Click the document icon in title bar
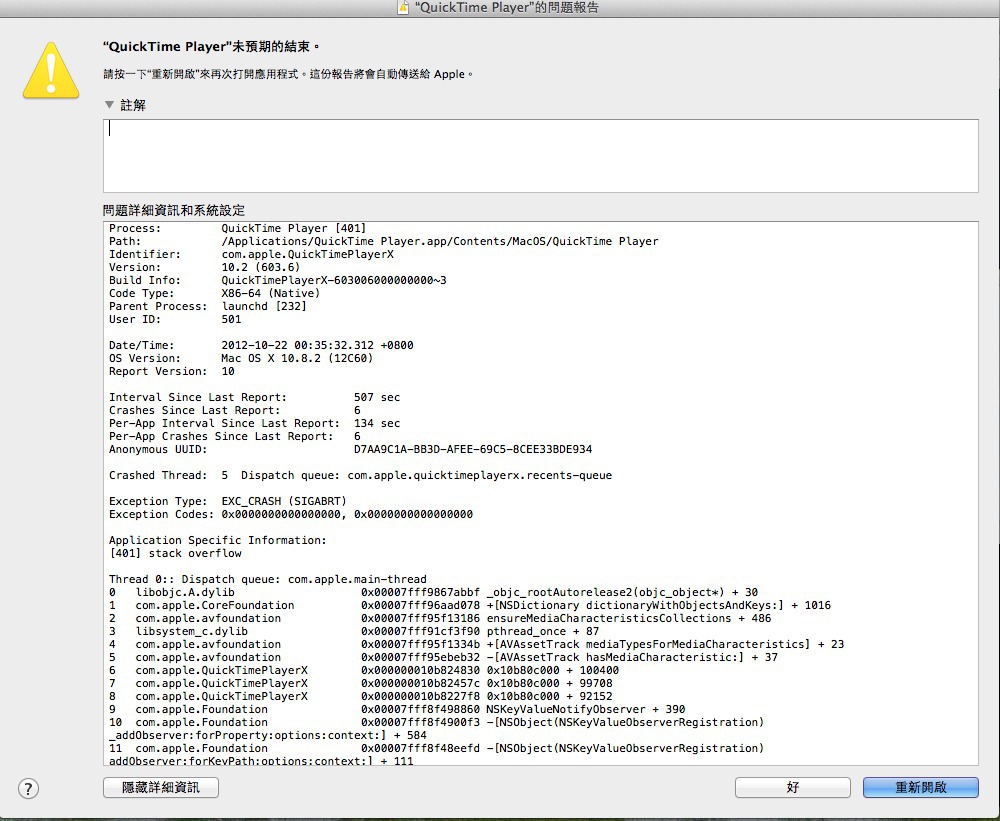The height and width of the screenshot is (821, 1000). coord(403,8)
